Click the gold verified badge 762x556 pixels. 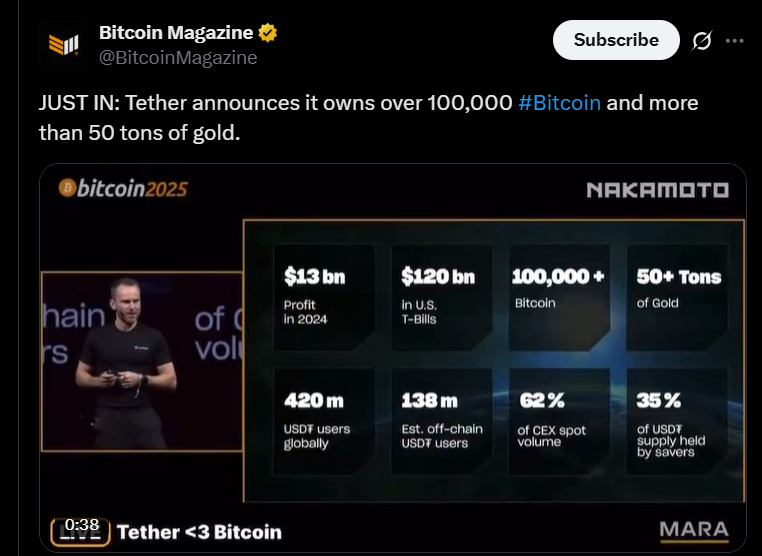268,33
